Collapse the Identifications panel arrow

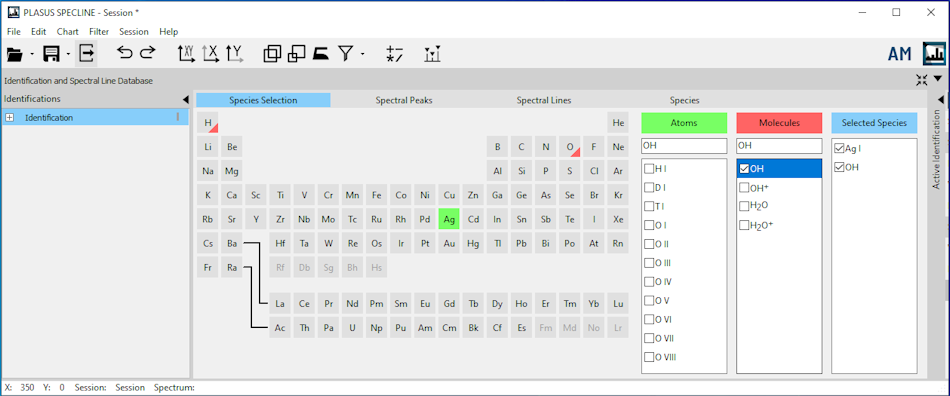coord(185,99)
